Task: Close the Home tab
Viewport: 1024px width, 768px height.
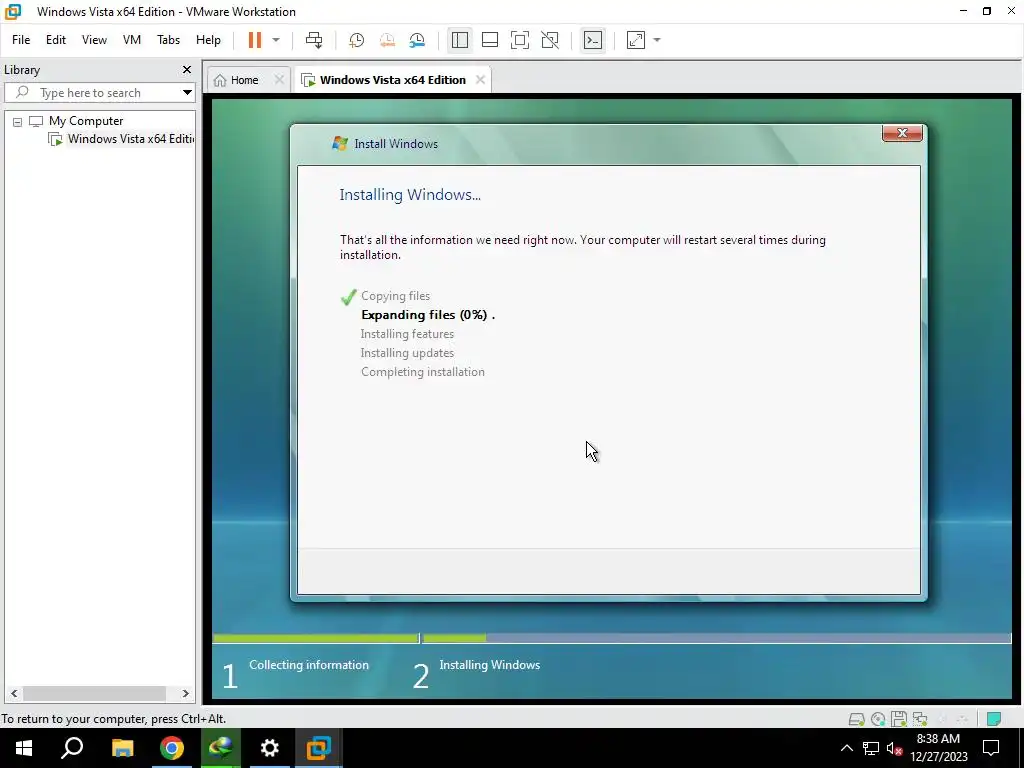Action: click(279, 80)
